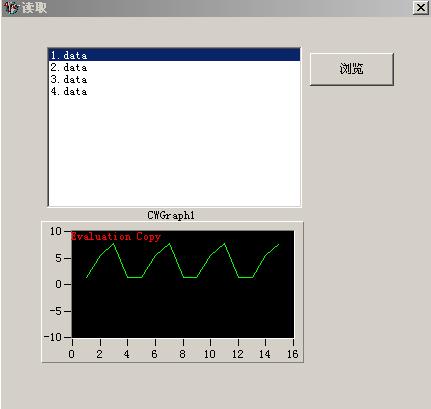
Task: Click the CWGraph1 caption label
Action: pyautogui.click(x=171, y=215)
